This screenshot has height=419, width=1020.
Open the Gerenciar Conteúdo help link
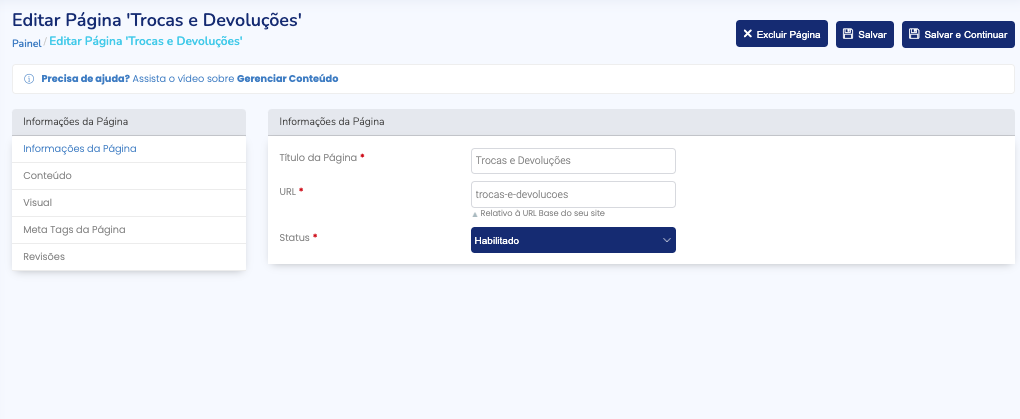pyautogui.click(x=287, y=78)
